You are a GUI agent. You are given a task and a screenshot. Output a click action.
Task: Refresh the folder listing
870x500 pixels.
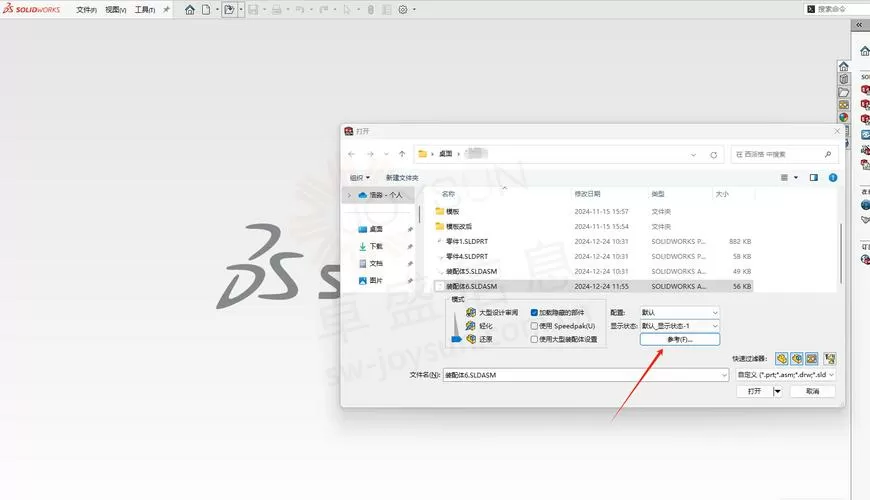(x=714, y=155)
